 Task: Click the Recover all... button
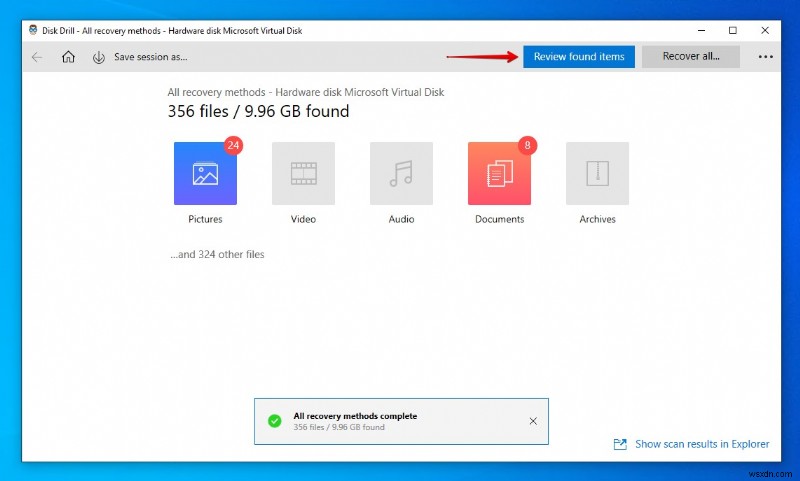(690, 57)
